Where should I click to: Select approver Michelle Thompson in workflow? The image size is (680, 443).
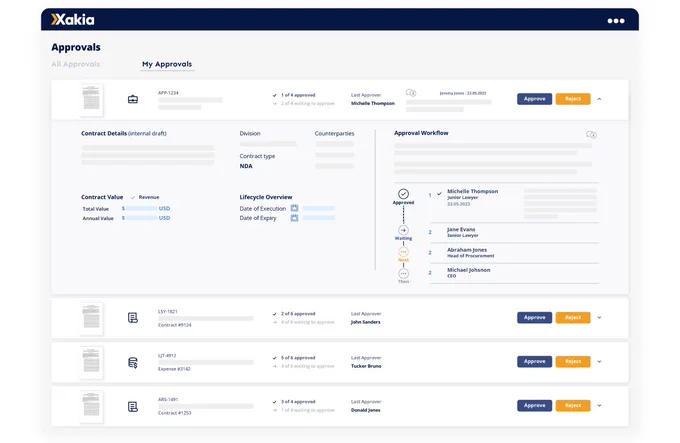pyautogui.click(x=472, y=191)
